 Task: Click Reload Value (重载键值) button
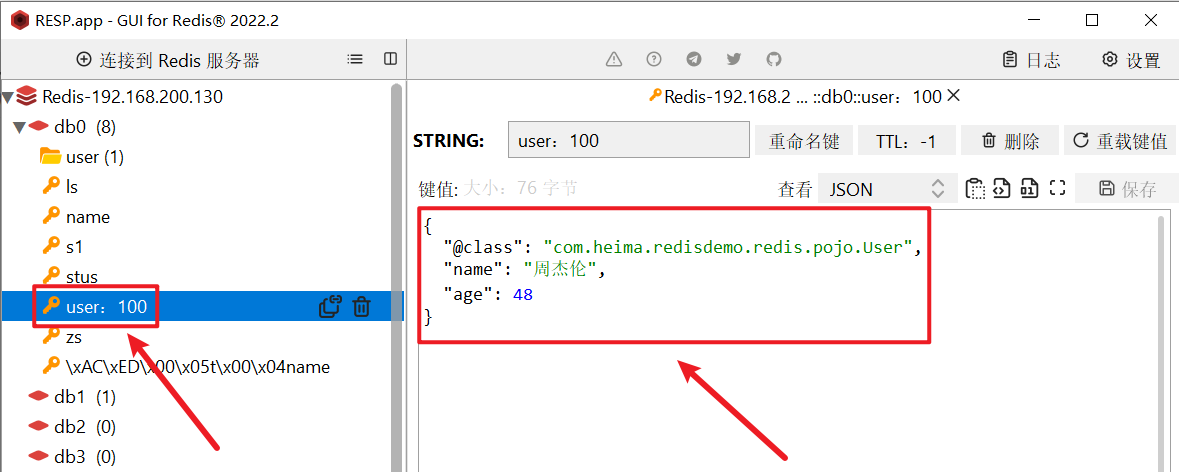pos(1120,141)
